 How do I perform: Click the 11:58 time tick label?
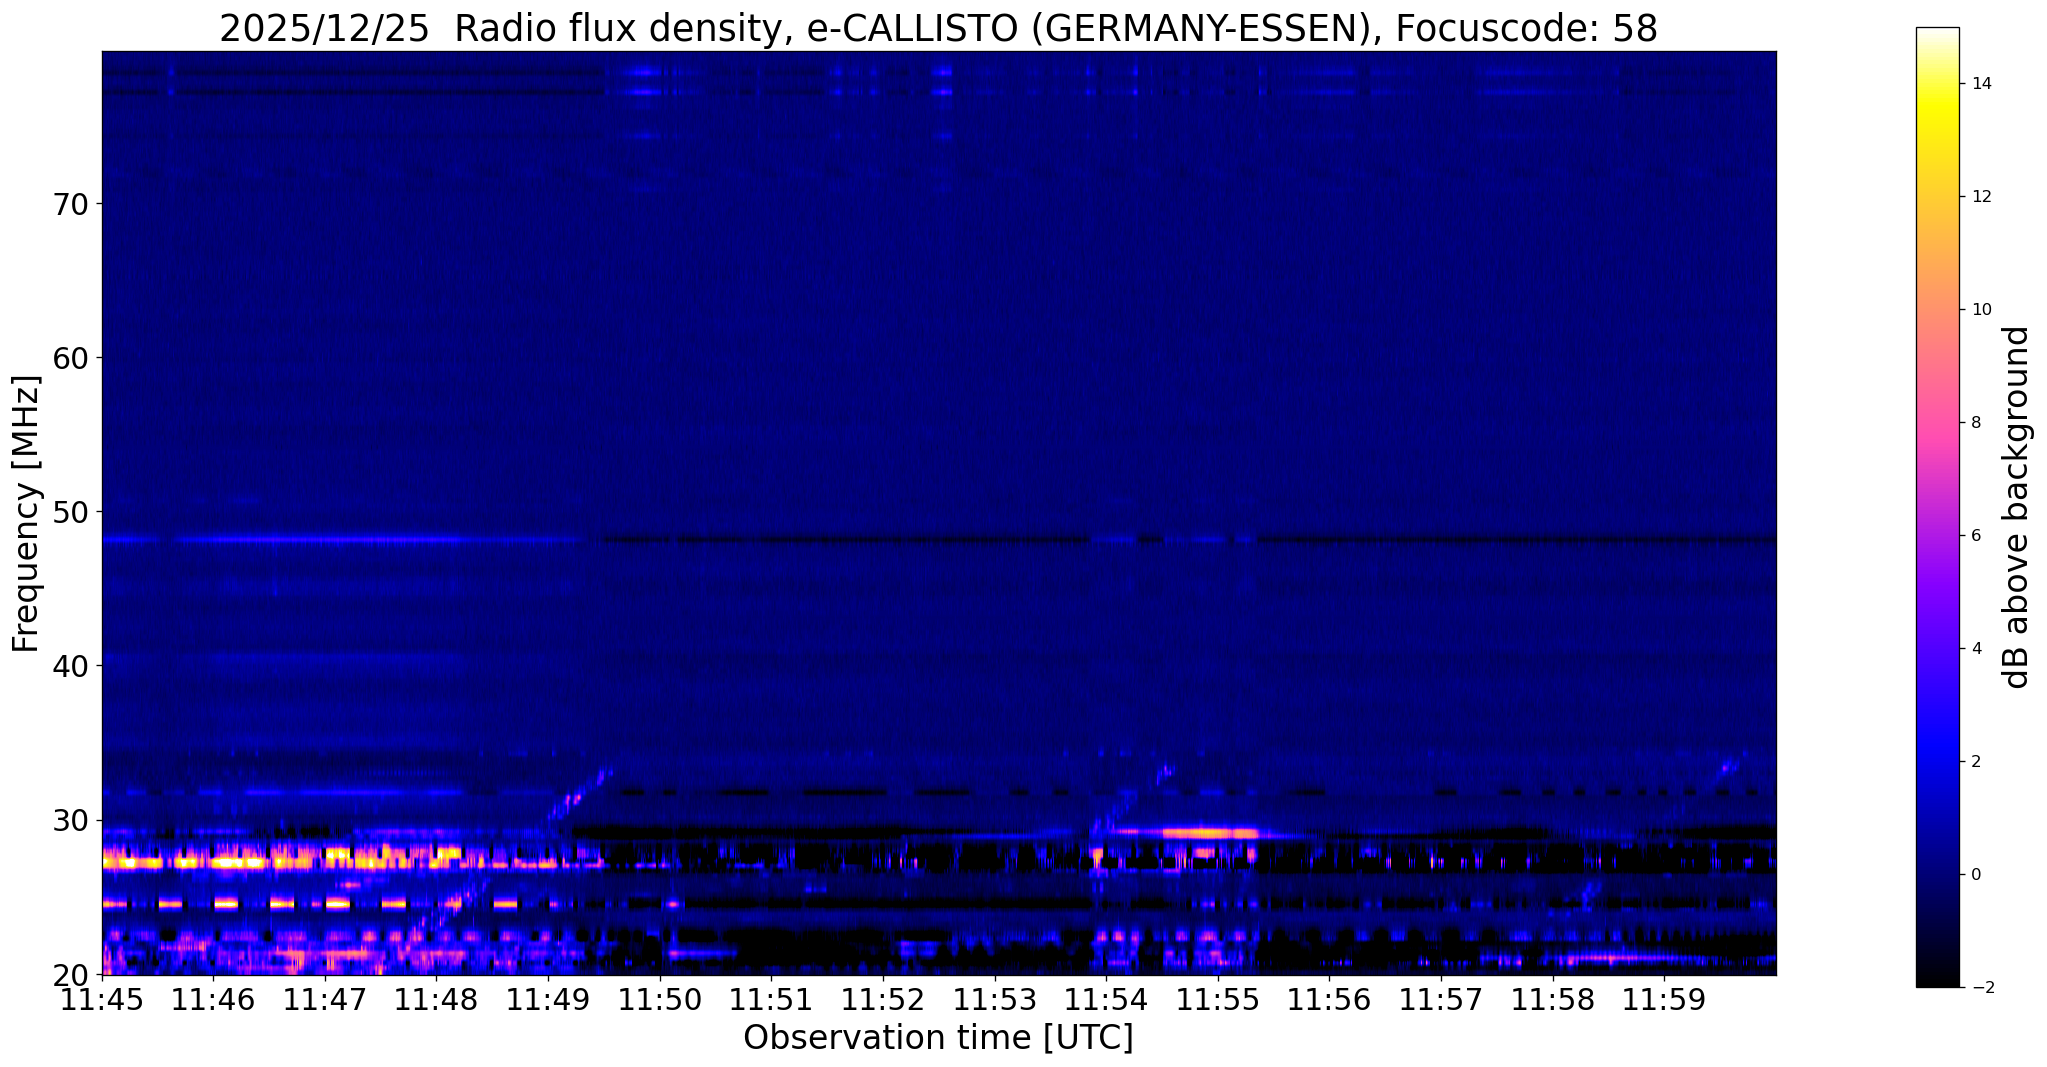1553,1000
